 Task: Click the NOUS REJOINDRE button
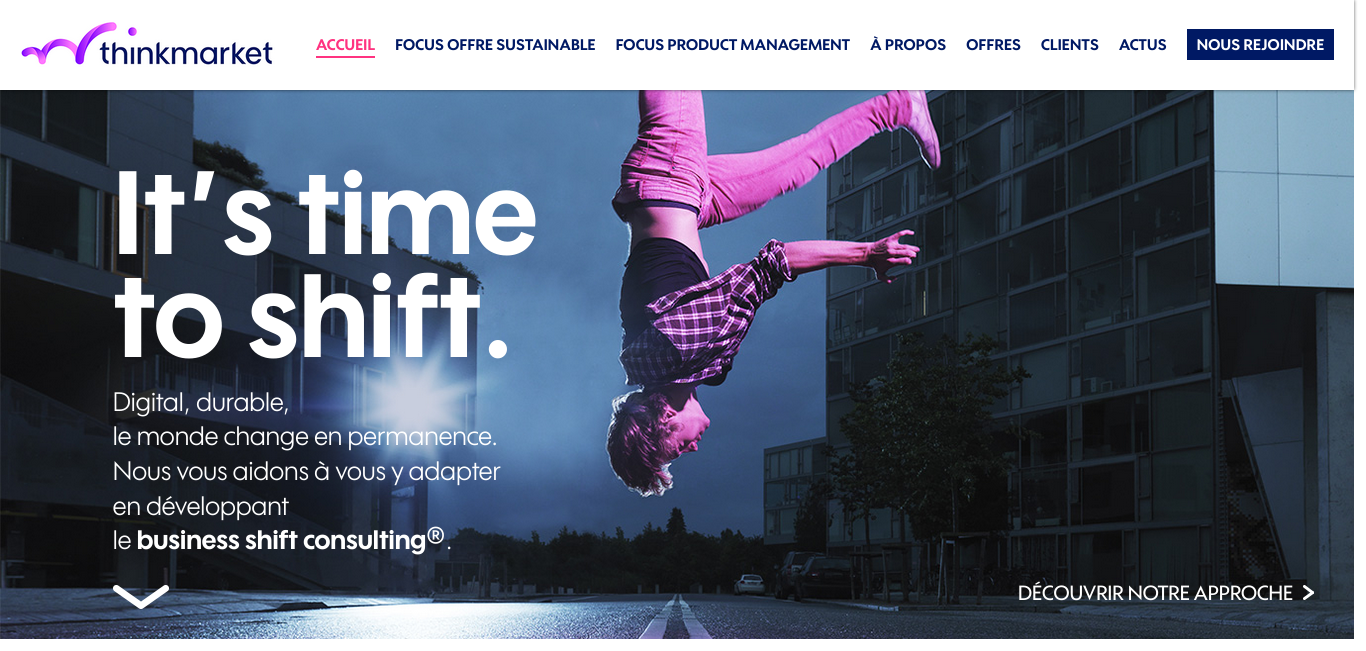1260,45
